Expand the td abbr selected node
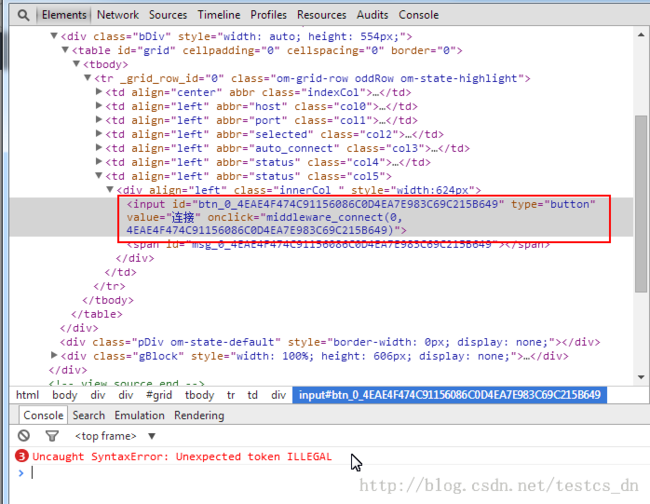The width and height of the screenshot is (650, 504). pyautogui.click(x=99, y=134)
